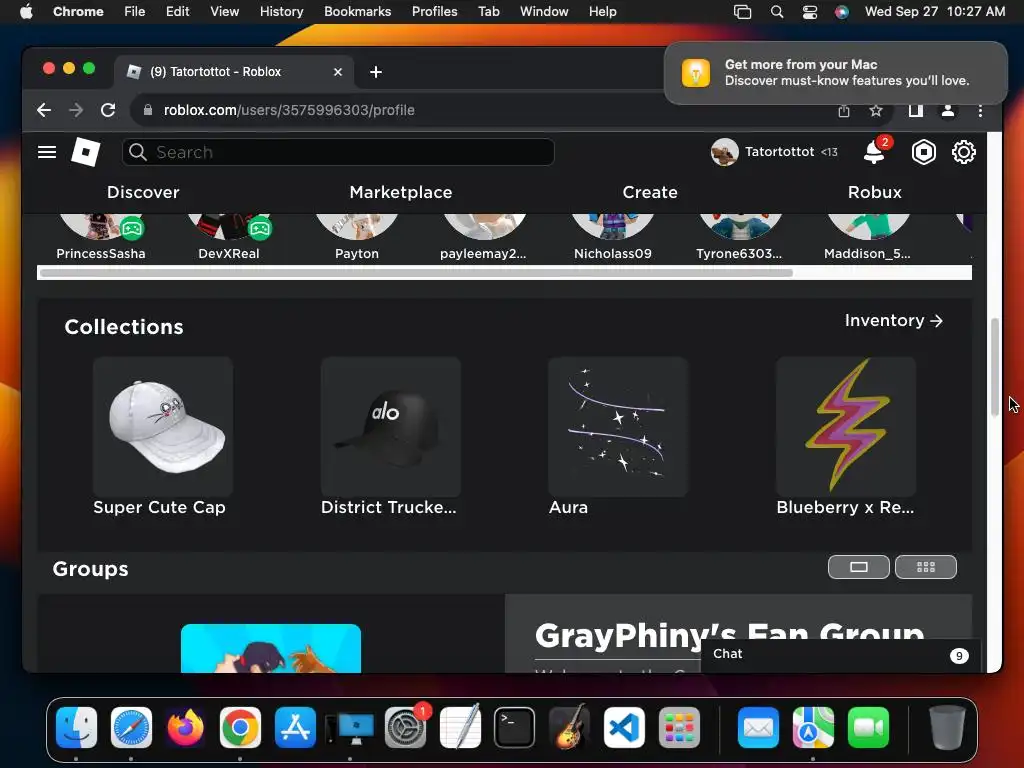Open Terminal from the dock
The height and width of the screenshot is (768, 1024).
[515, 727]
